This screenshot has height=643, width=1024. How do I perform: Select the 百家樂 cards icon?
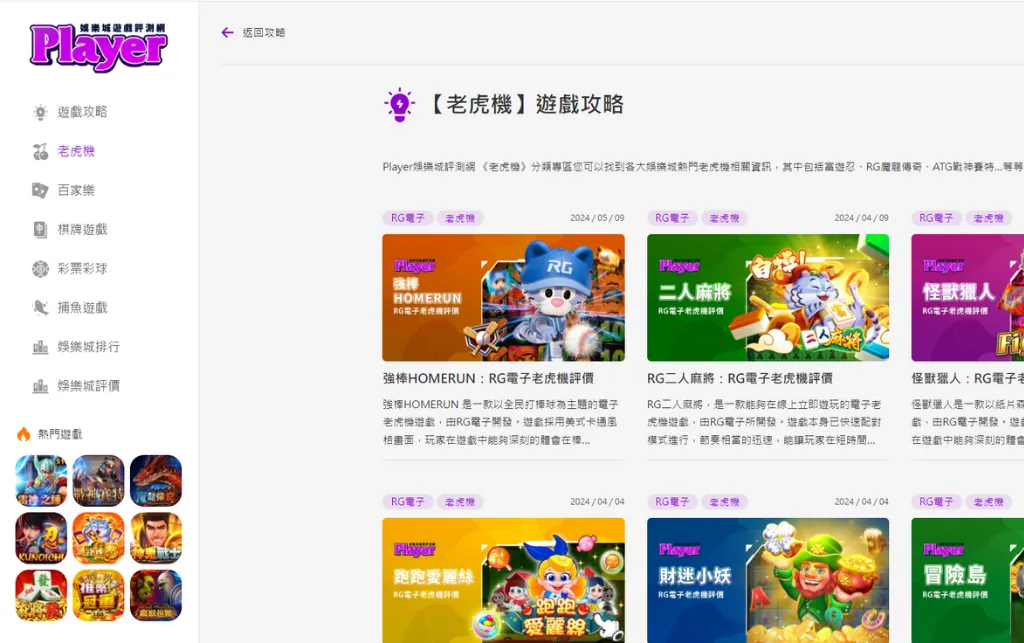(x=38, y=189)
